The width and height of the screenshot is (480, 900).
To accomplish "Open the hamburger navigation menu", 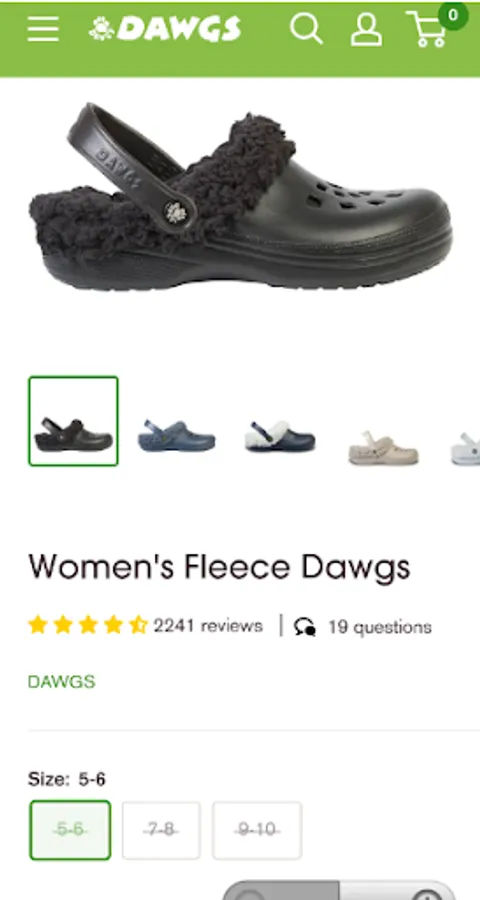I will pos(43,28).
